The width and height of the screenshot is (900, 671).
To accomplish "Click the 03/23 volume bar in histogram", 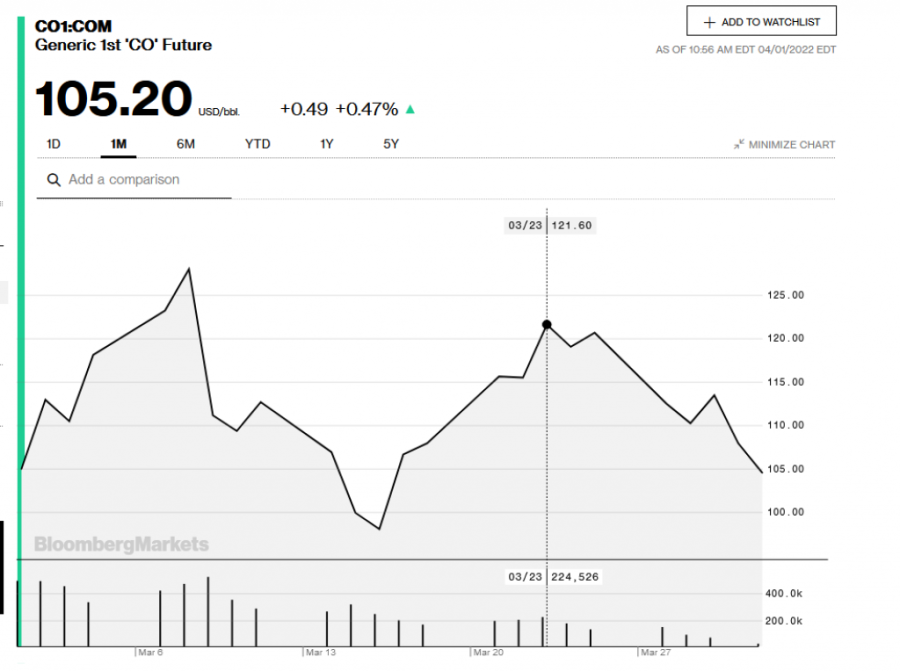I will 542,631.
